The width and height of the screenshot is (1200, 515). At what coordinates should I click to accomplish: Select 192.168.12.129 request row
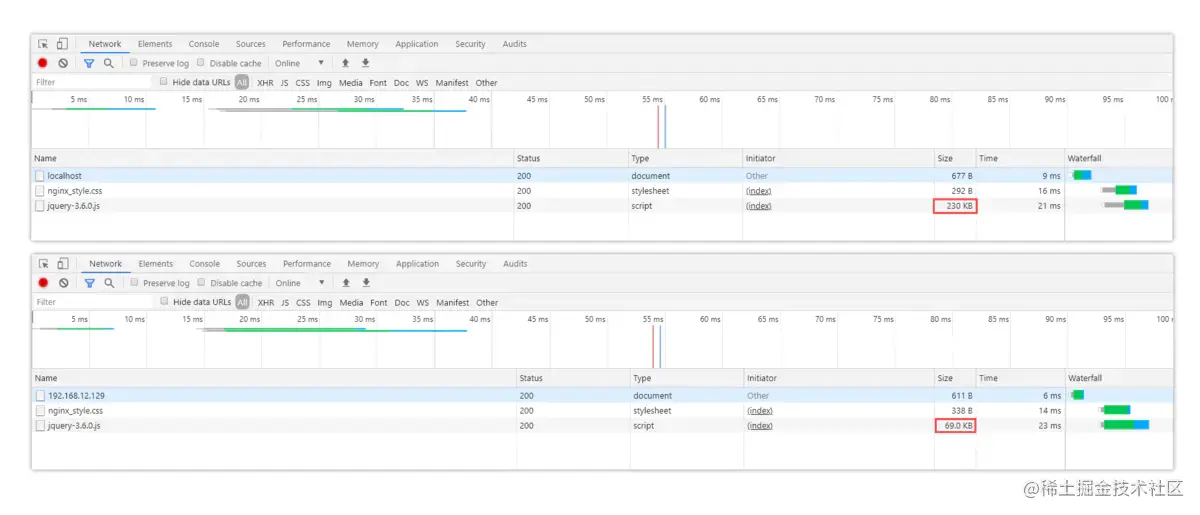click(x=602, y=396)
